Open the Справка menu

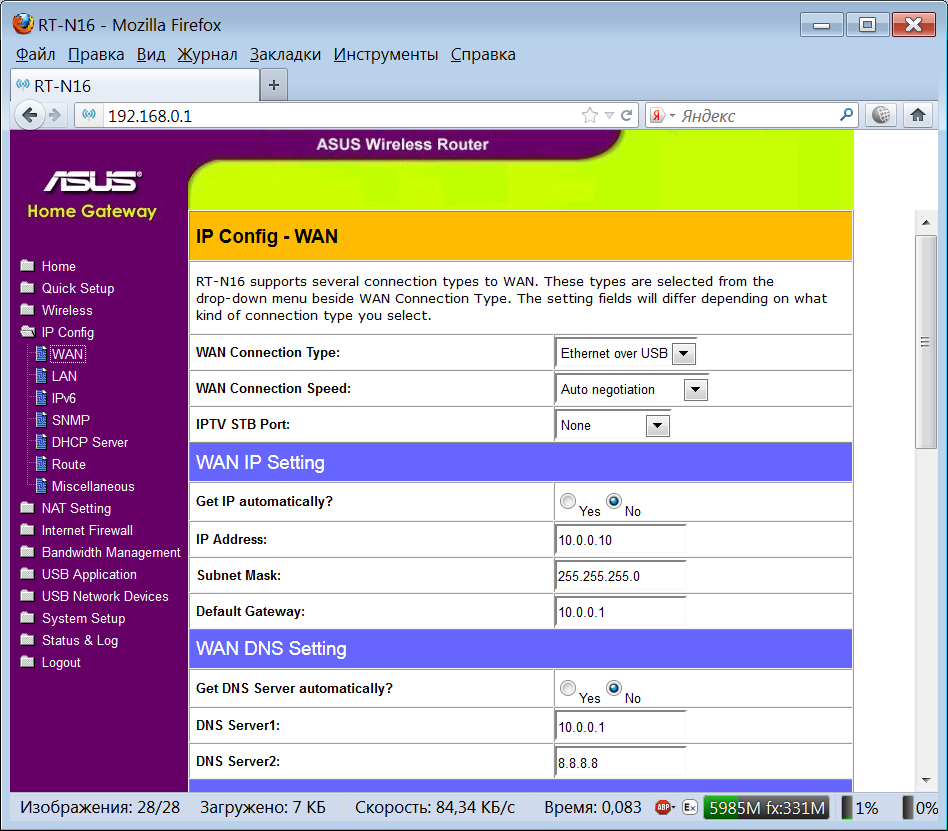tap(483, 54)
